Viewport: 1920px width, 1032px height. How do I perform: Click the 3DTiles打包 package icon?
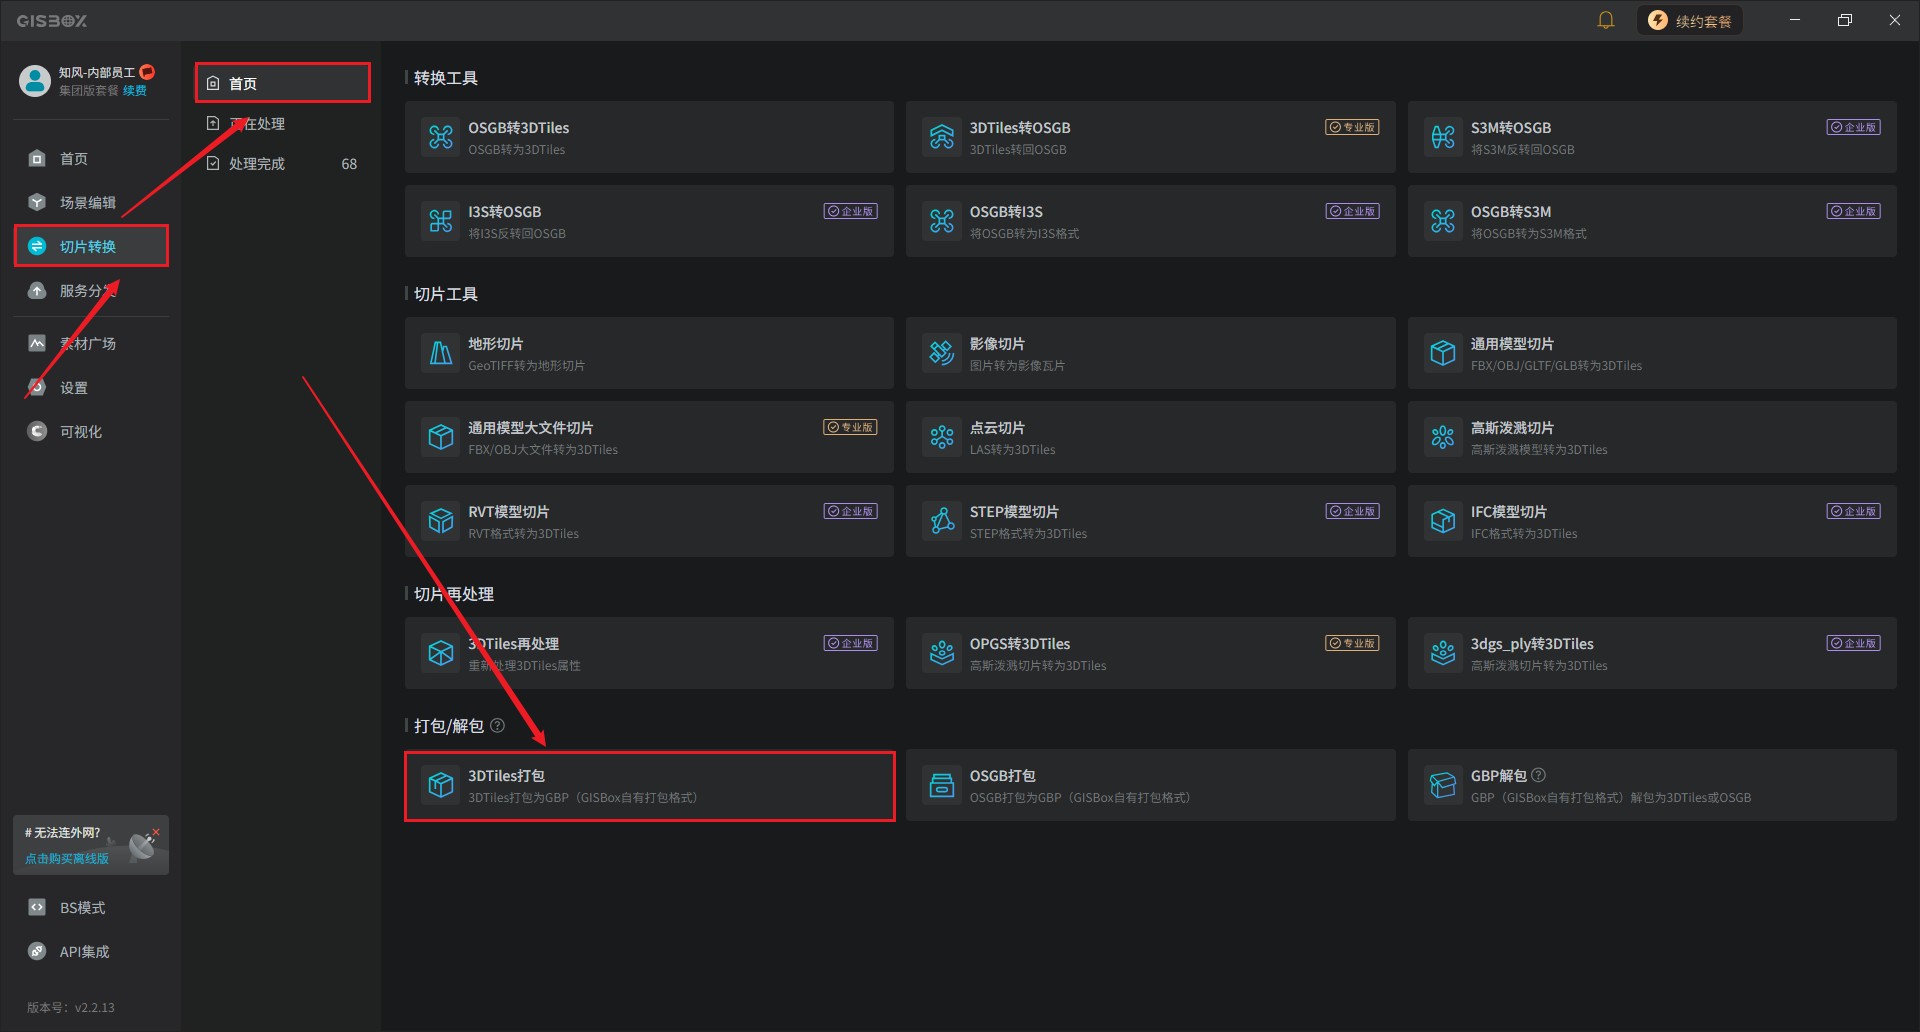coord(441,785)
